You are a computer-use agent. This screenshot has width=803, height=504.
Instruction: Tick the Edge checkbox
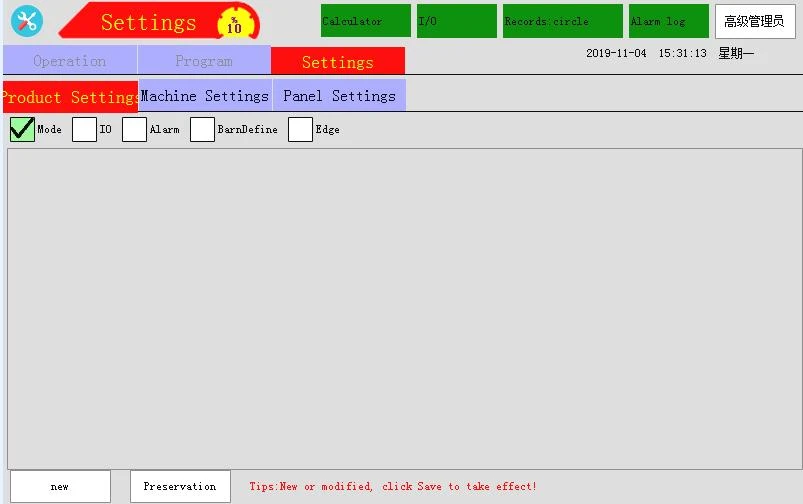pyautogui.click(x=300, y=129)
